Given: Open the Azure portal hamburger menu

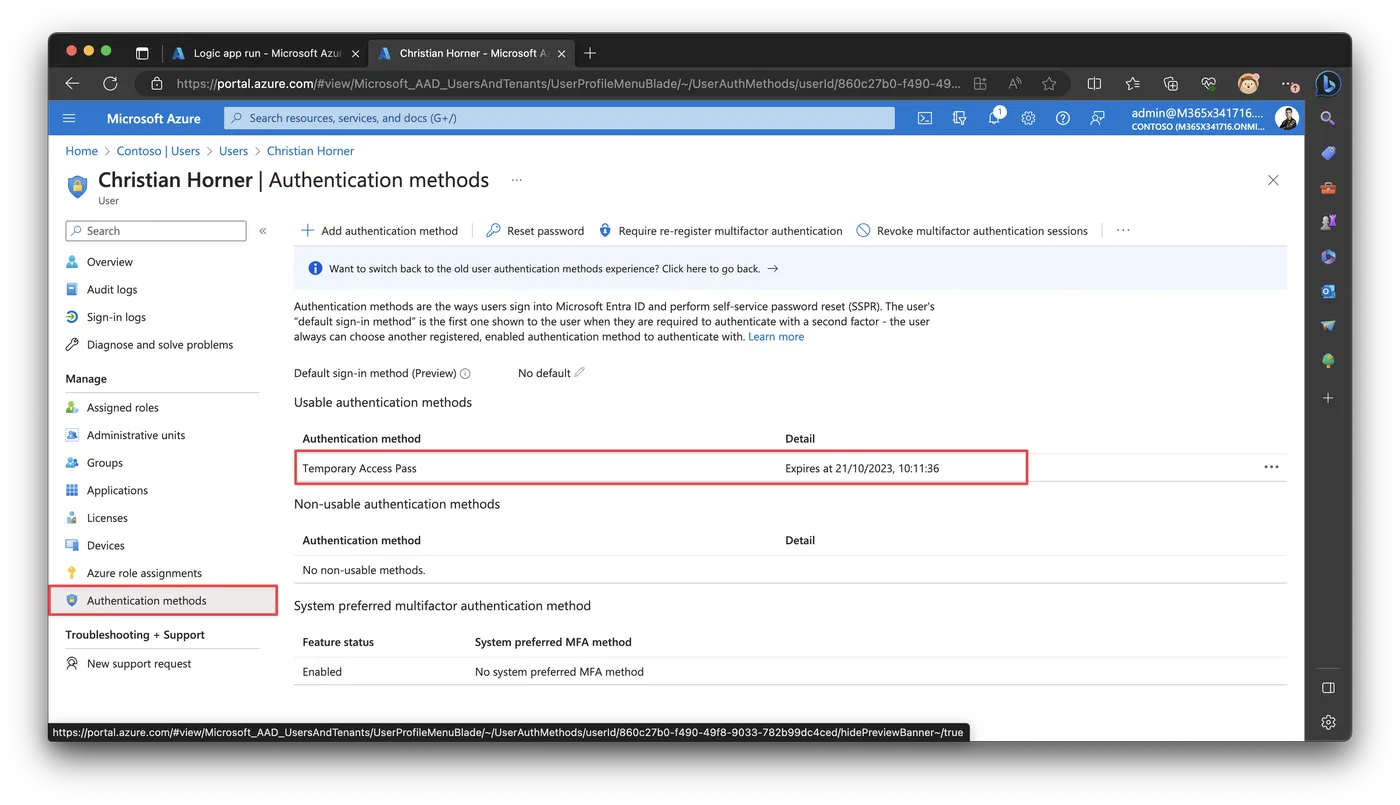Looking at the screenshot, I should [69, 118].
